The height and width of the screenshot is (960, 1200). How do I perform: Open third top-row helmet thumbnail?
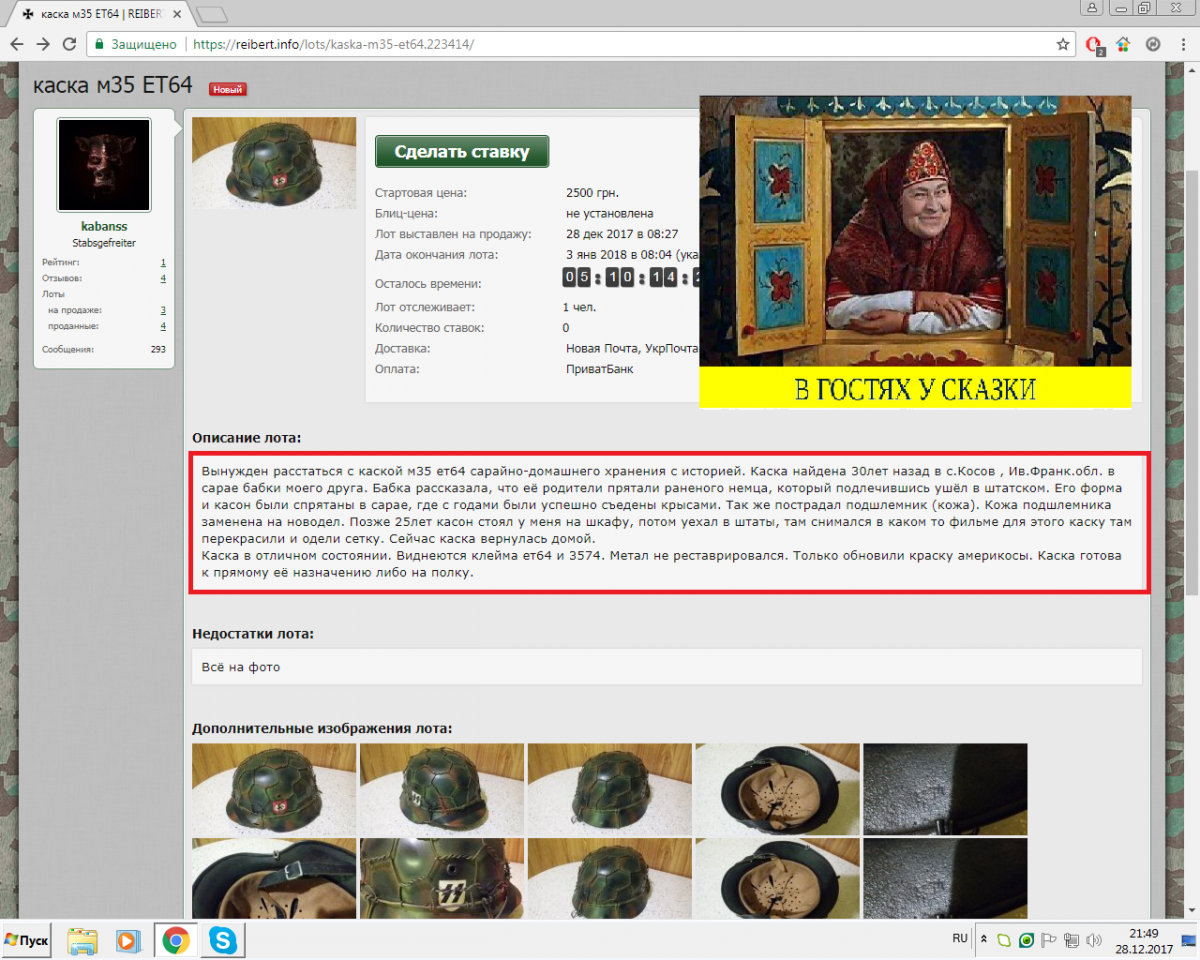click(610, 789)
